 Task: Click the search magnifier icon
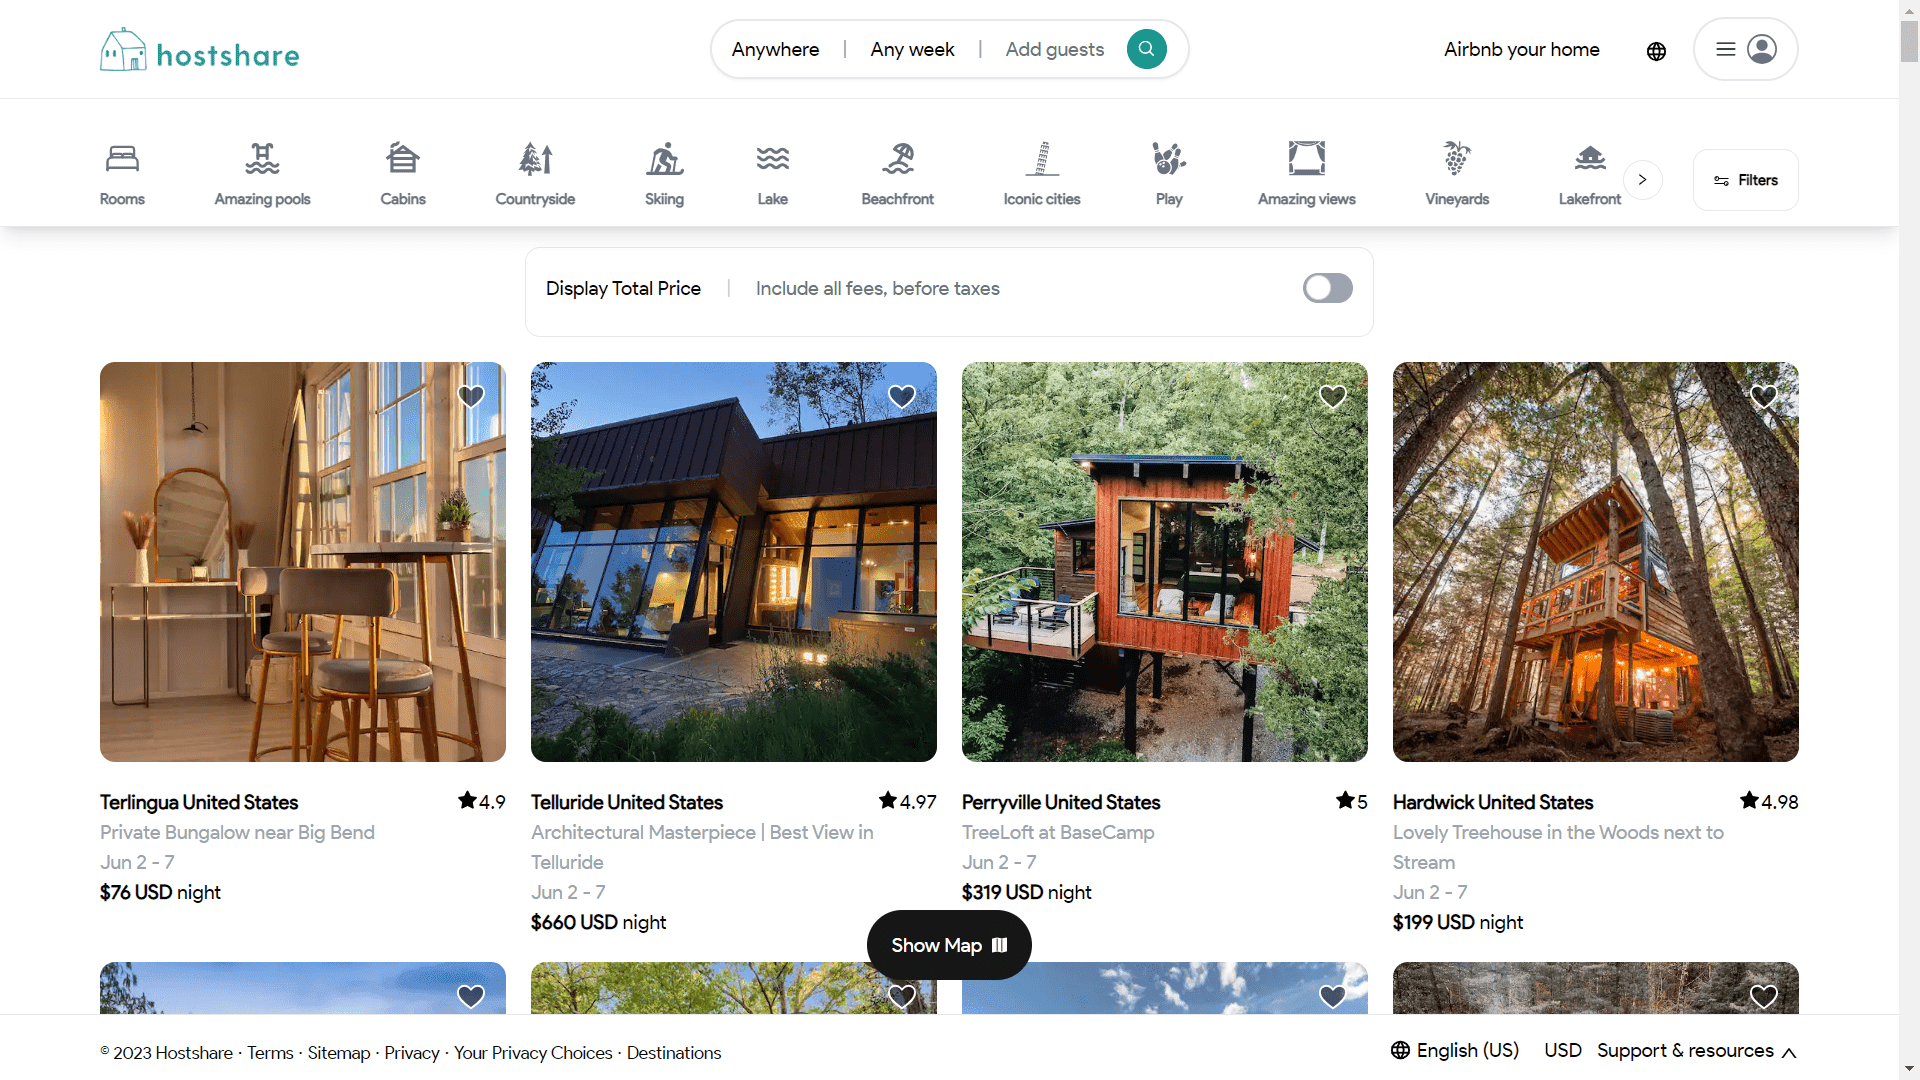1146,48
